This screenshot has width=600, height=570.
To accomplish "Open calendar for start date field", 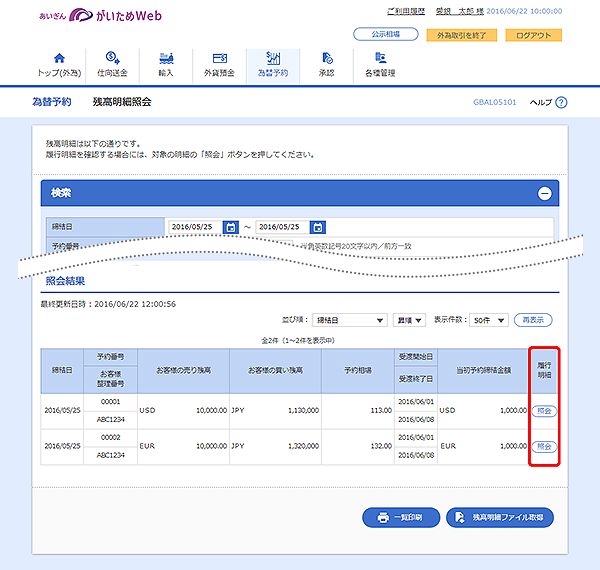I will pyautogui.click(x=231, y=227).
